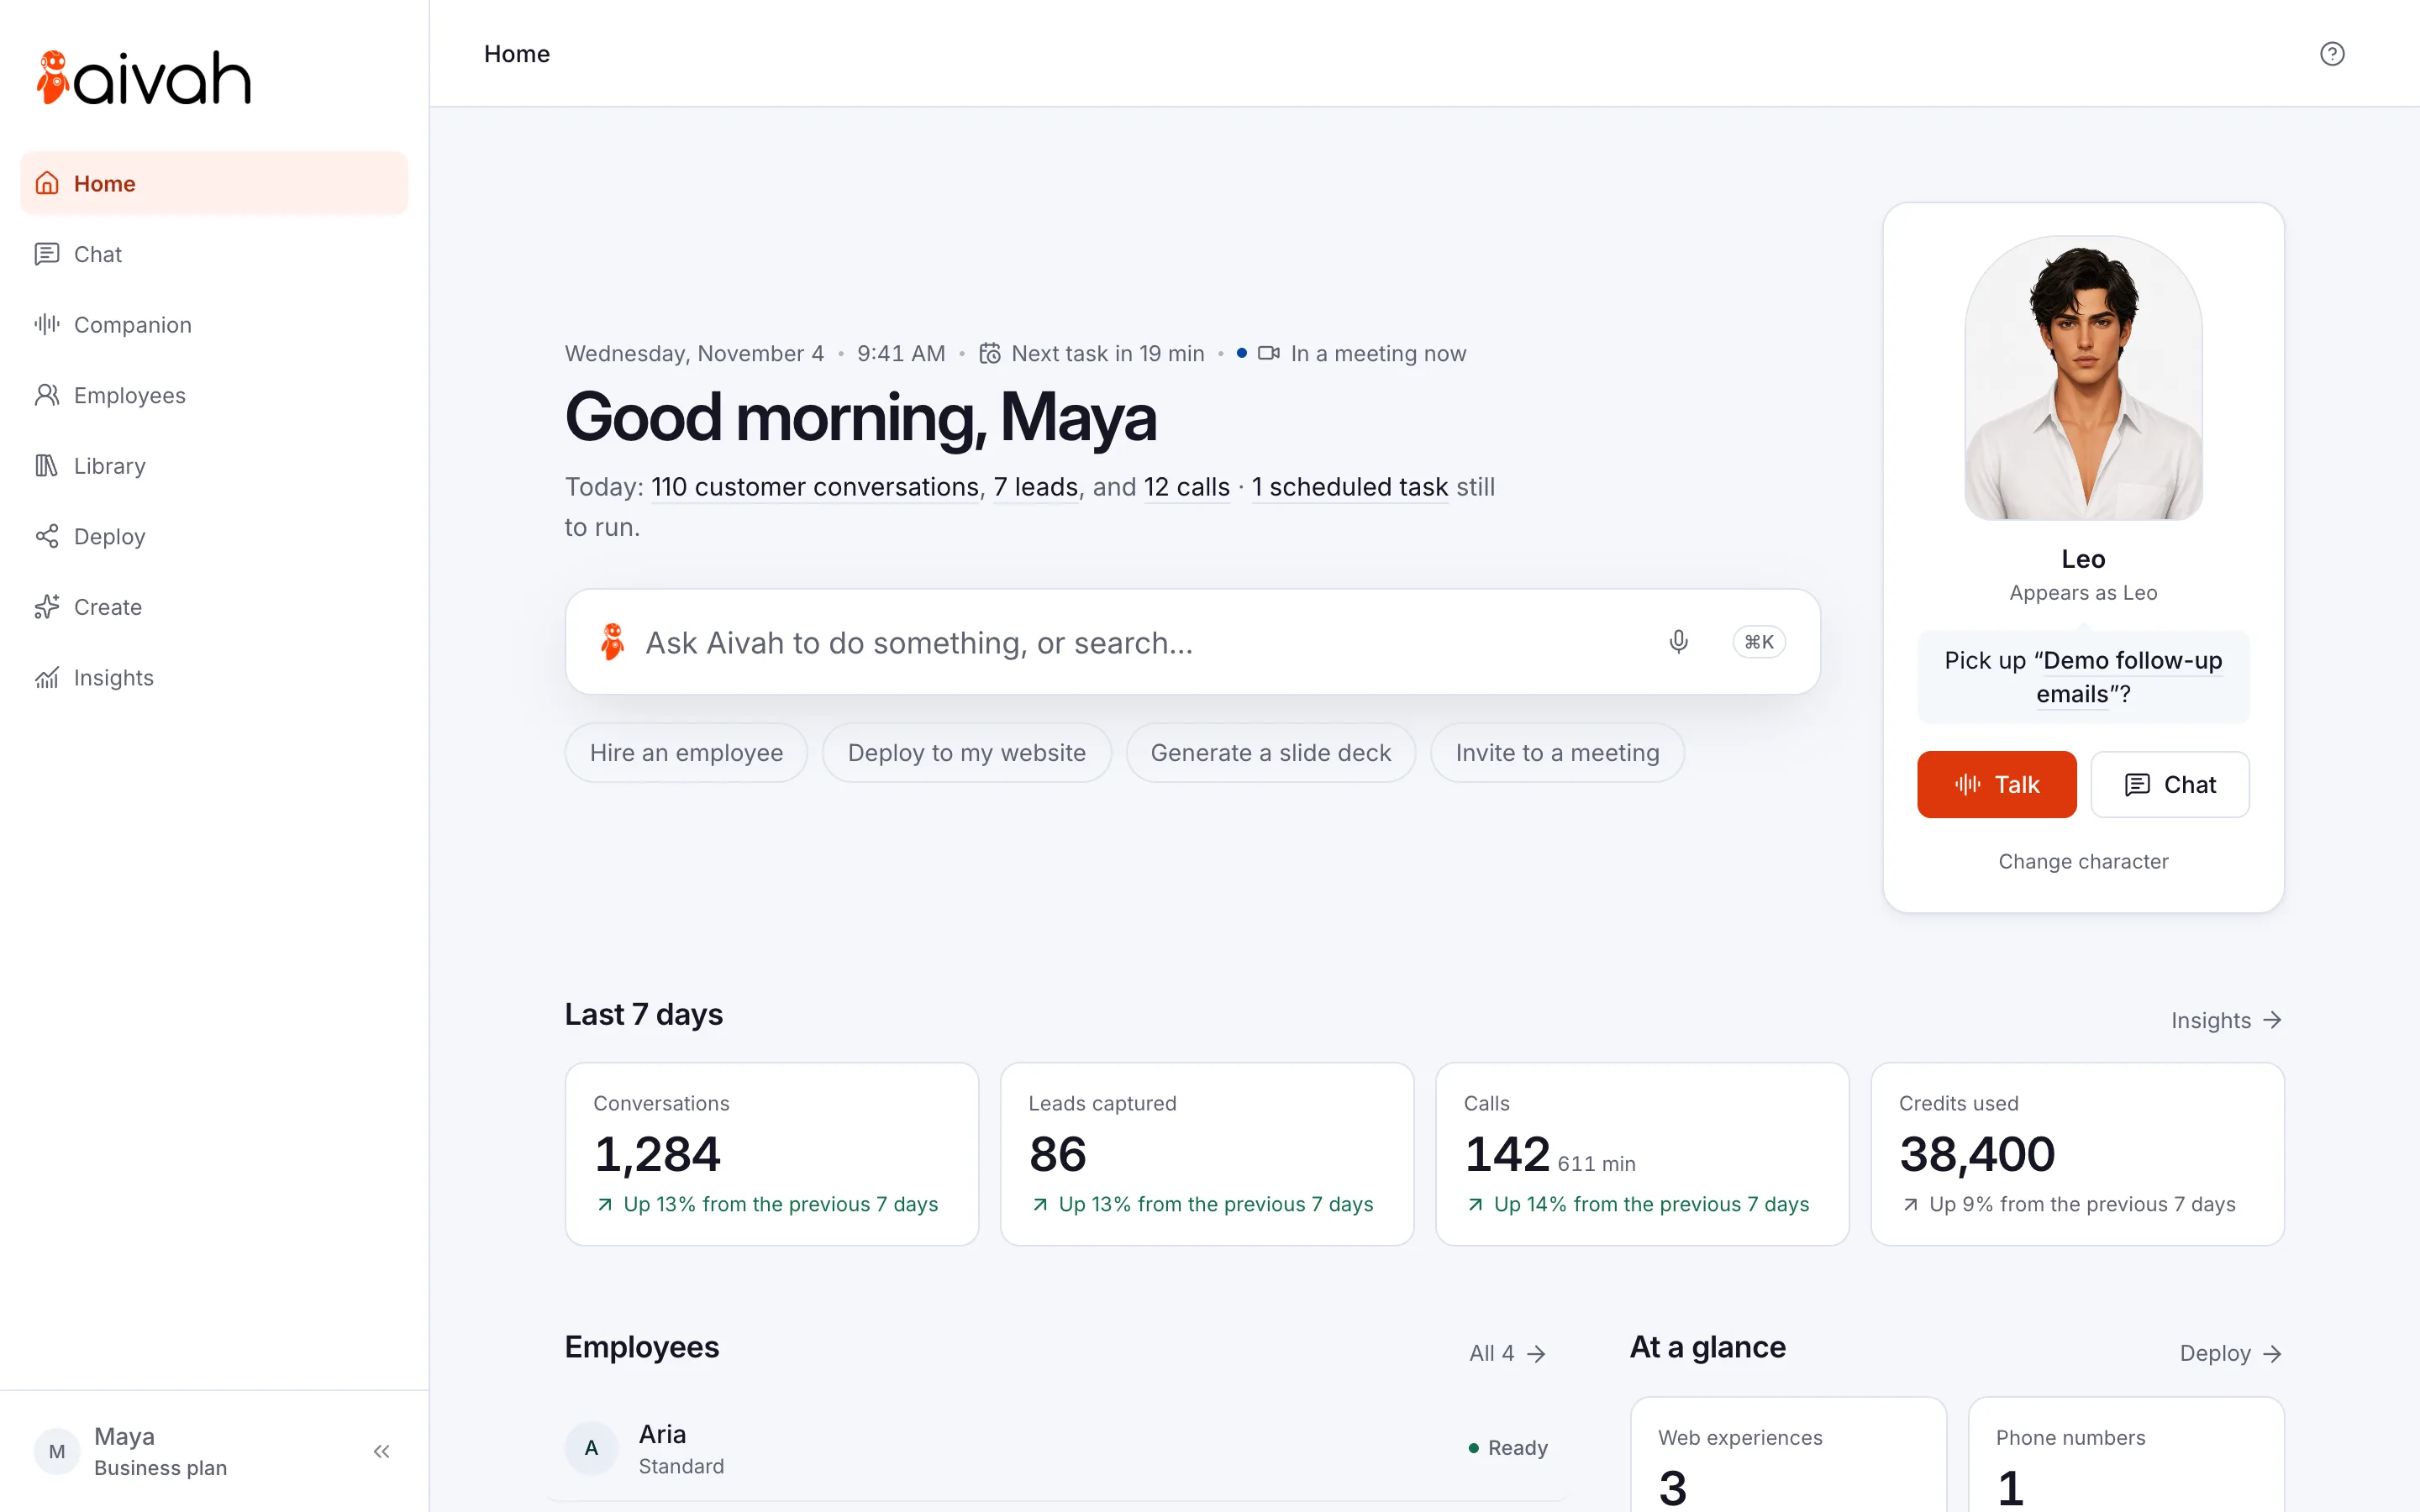Choose Generate a slide deck suggestion
2420x1512 pixels.
(1270, 753)
